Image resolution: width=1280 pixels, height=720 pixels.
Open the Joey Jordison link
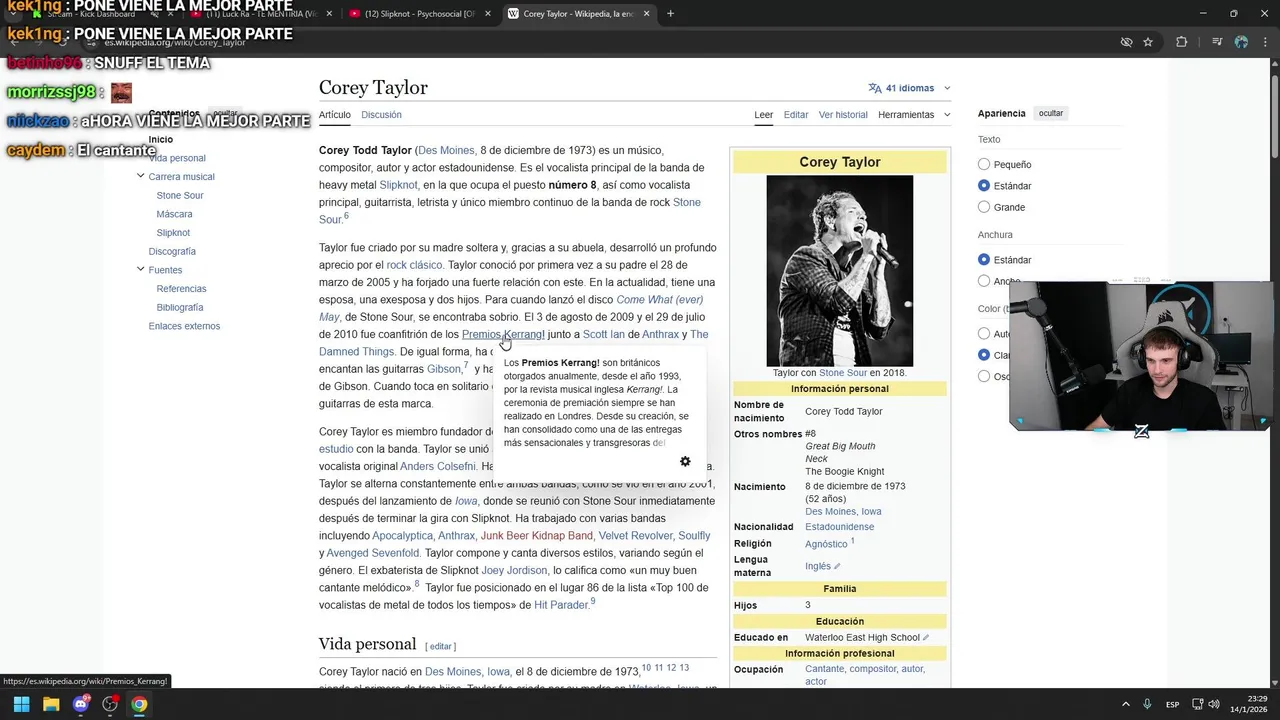coord(515,570)
